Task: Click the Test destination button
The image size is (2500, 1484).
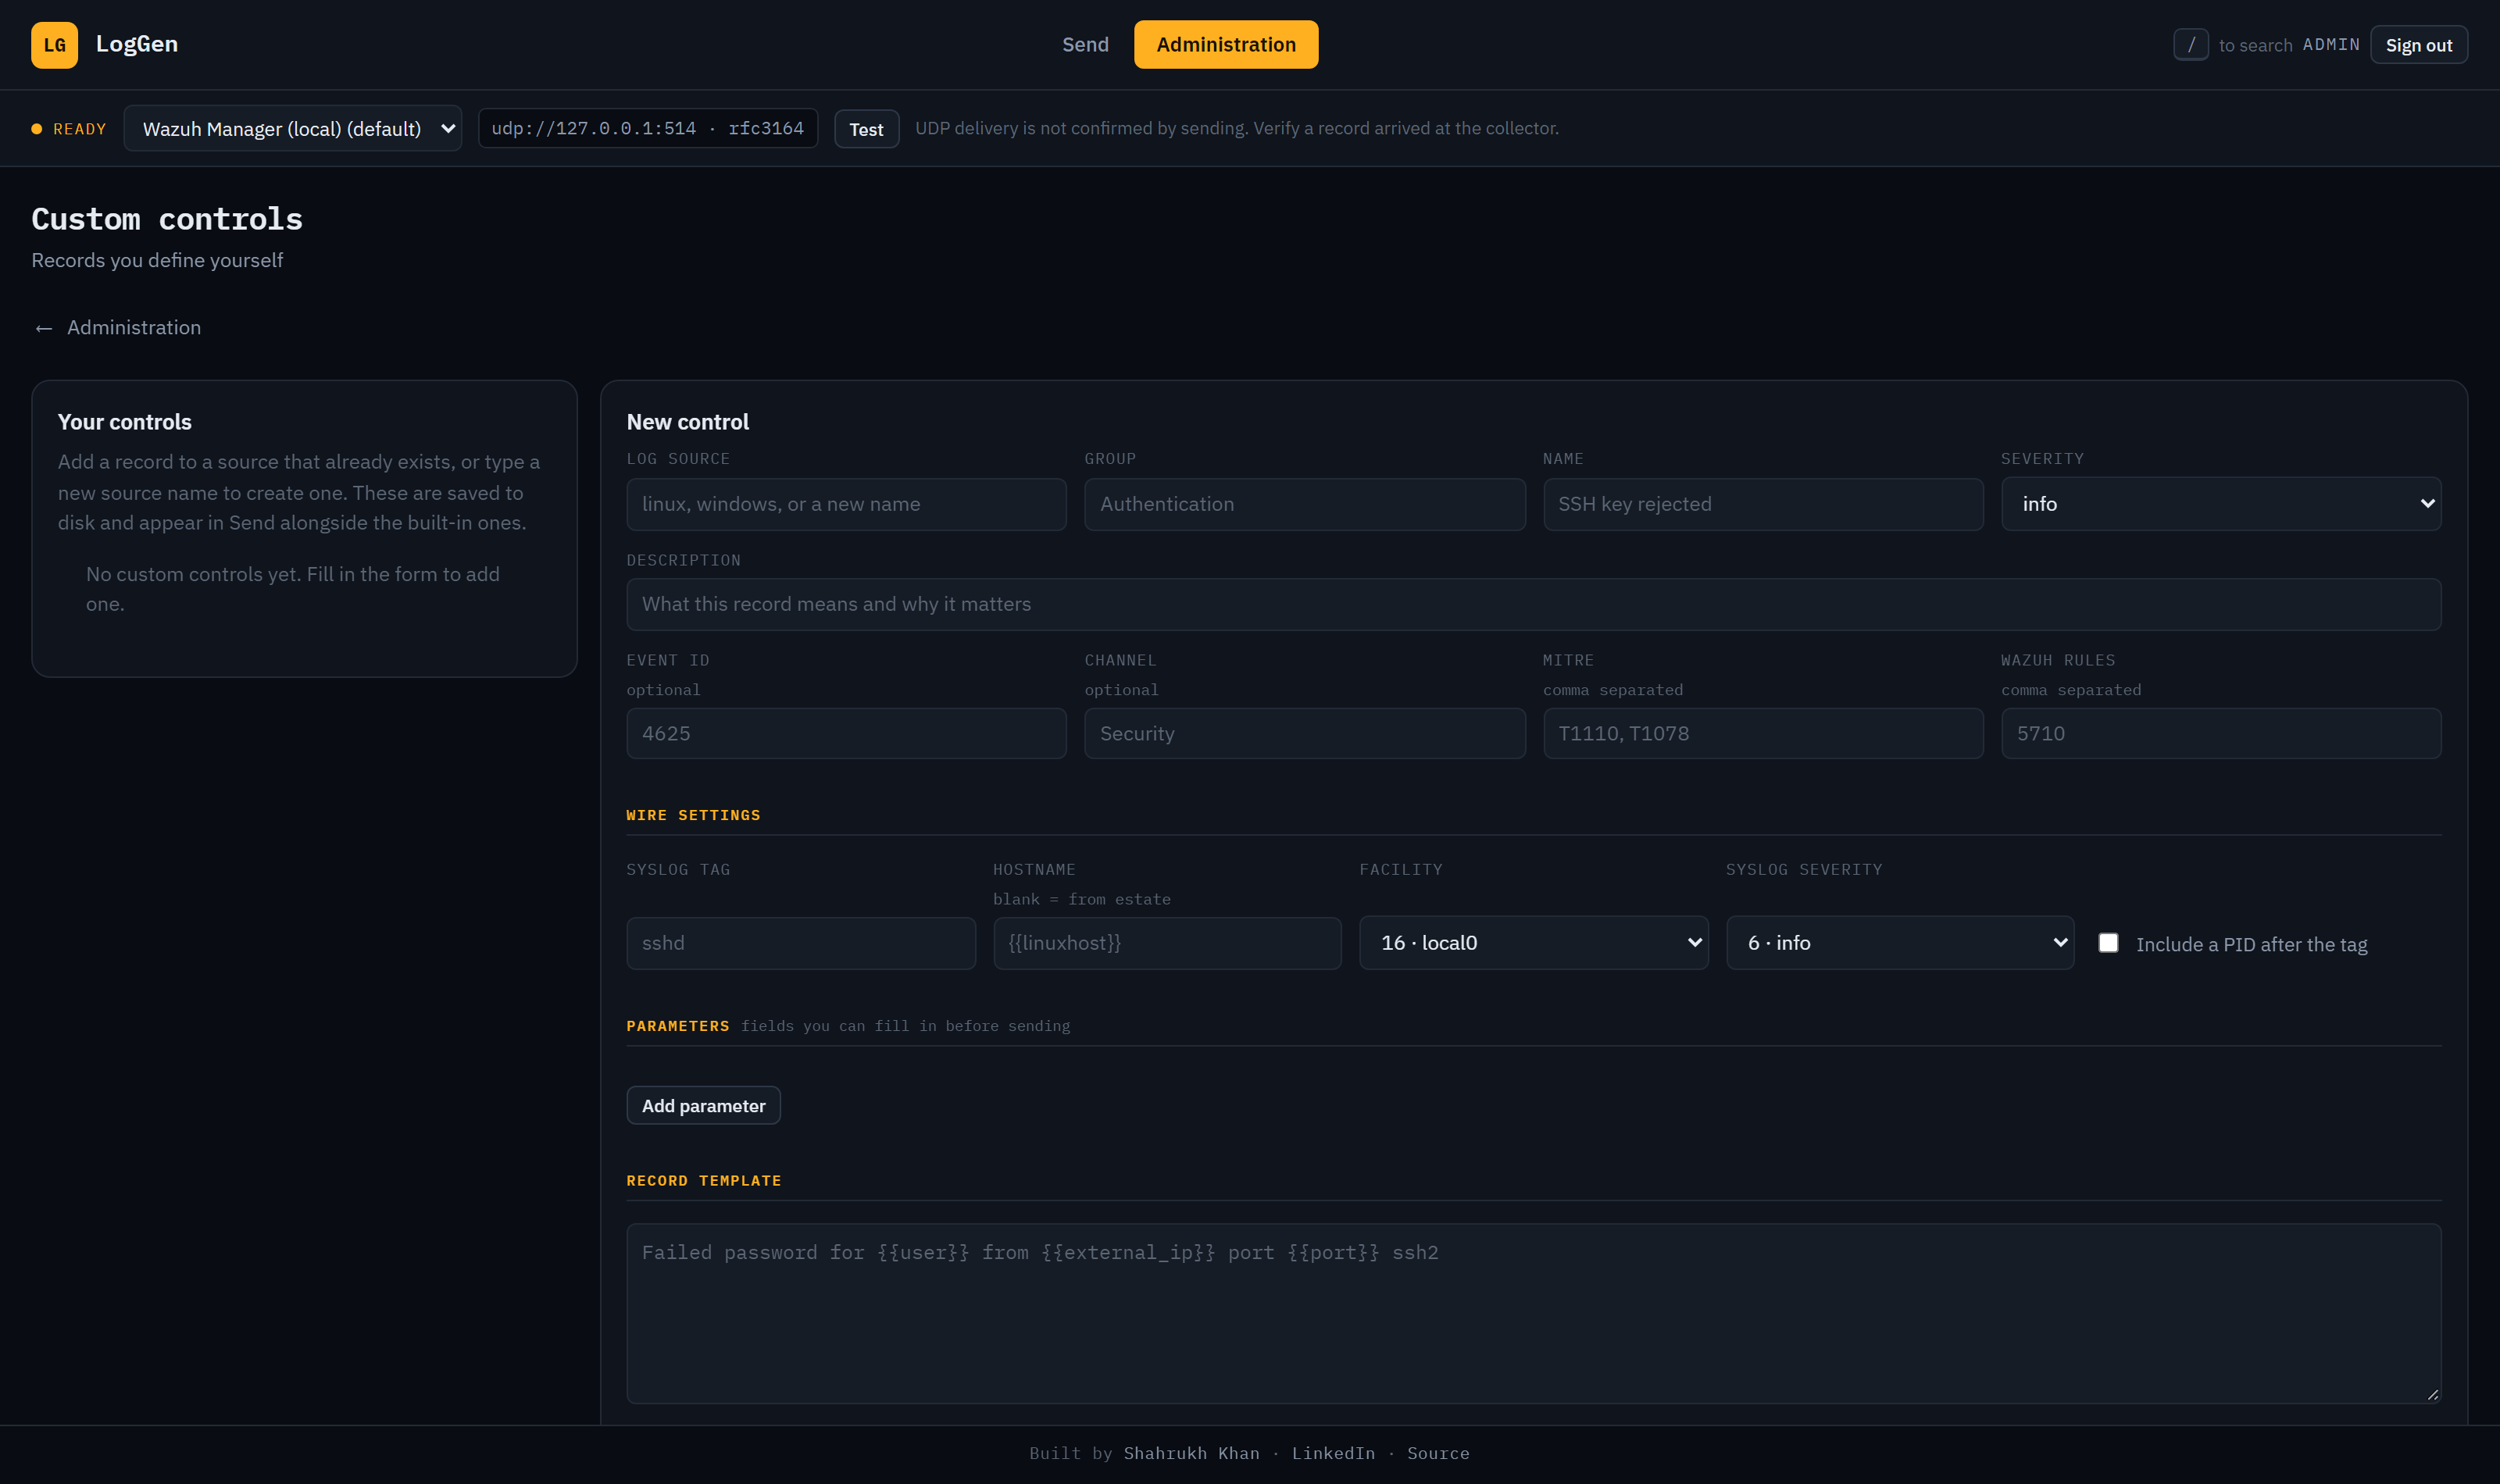Action: 866,129
